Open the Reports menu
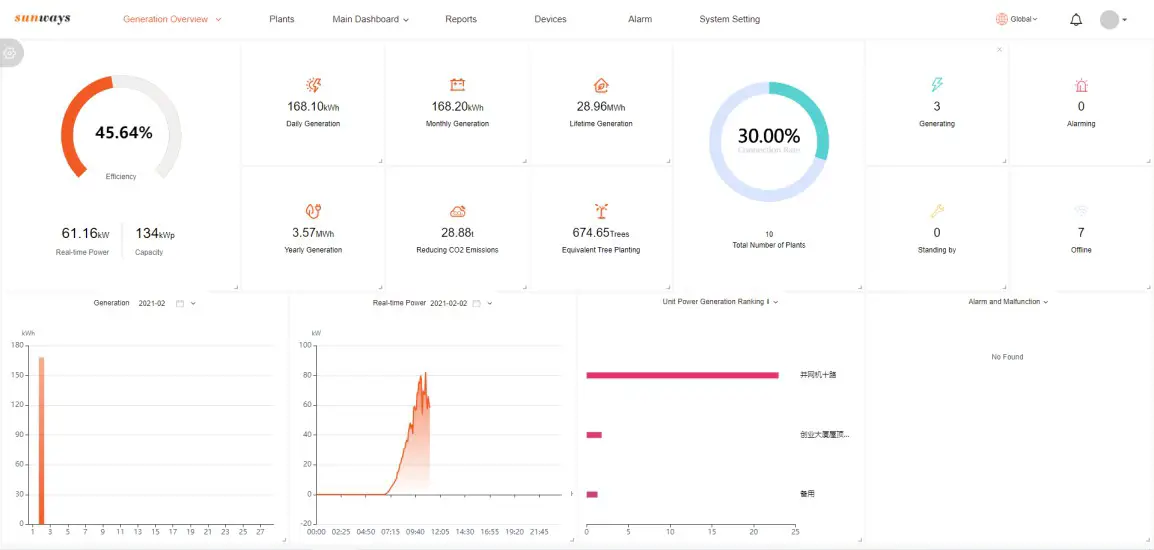Screen dimensions: 1154x550 461,19
